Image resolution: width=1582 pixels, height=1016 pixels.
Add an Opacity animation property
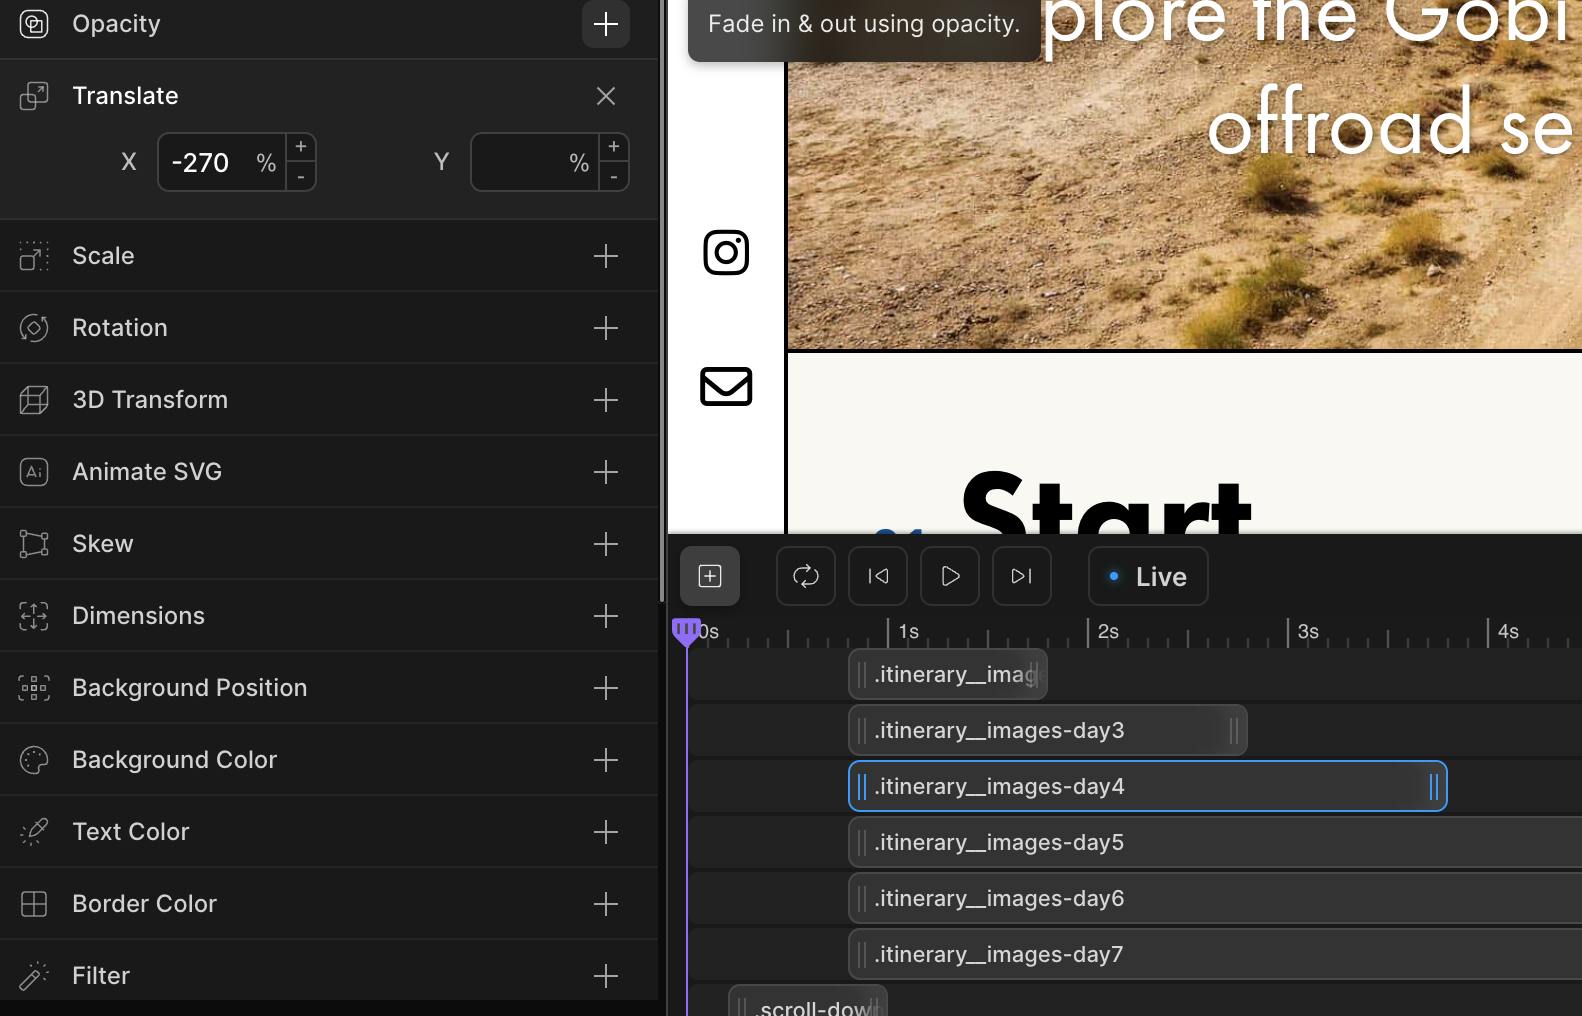(x=605, y=24)
